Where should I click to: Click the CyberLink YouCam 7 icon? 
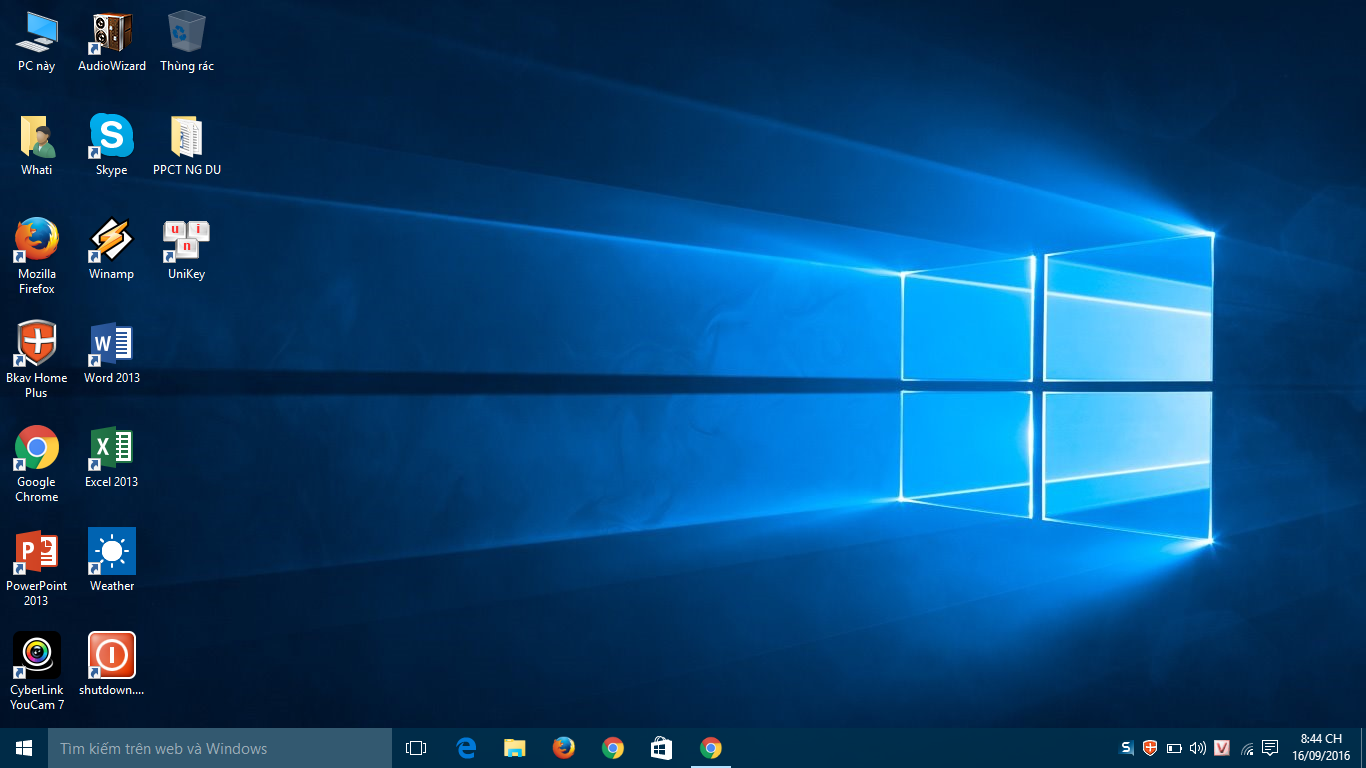pyautogui.click(x=37, y=656)
